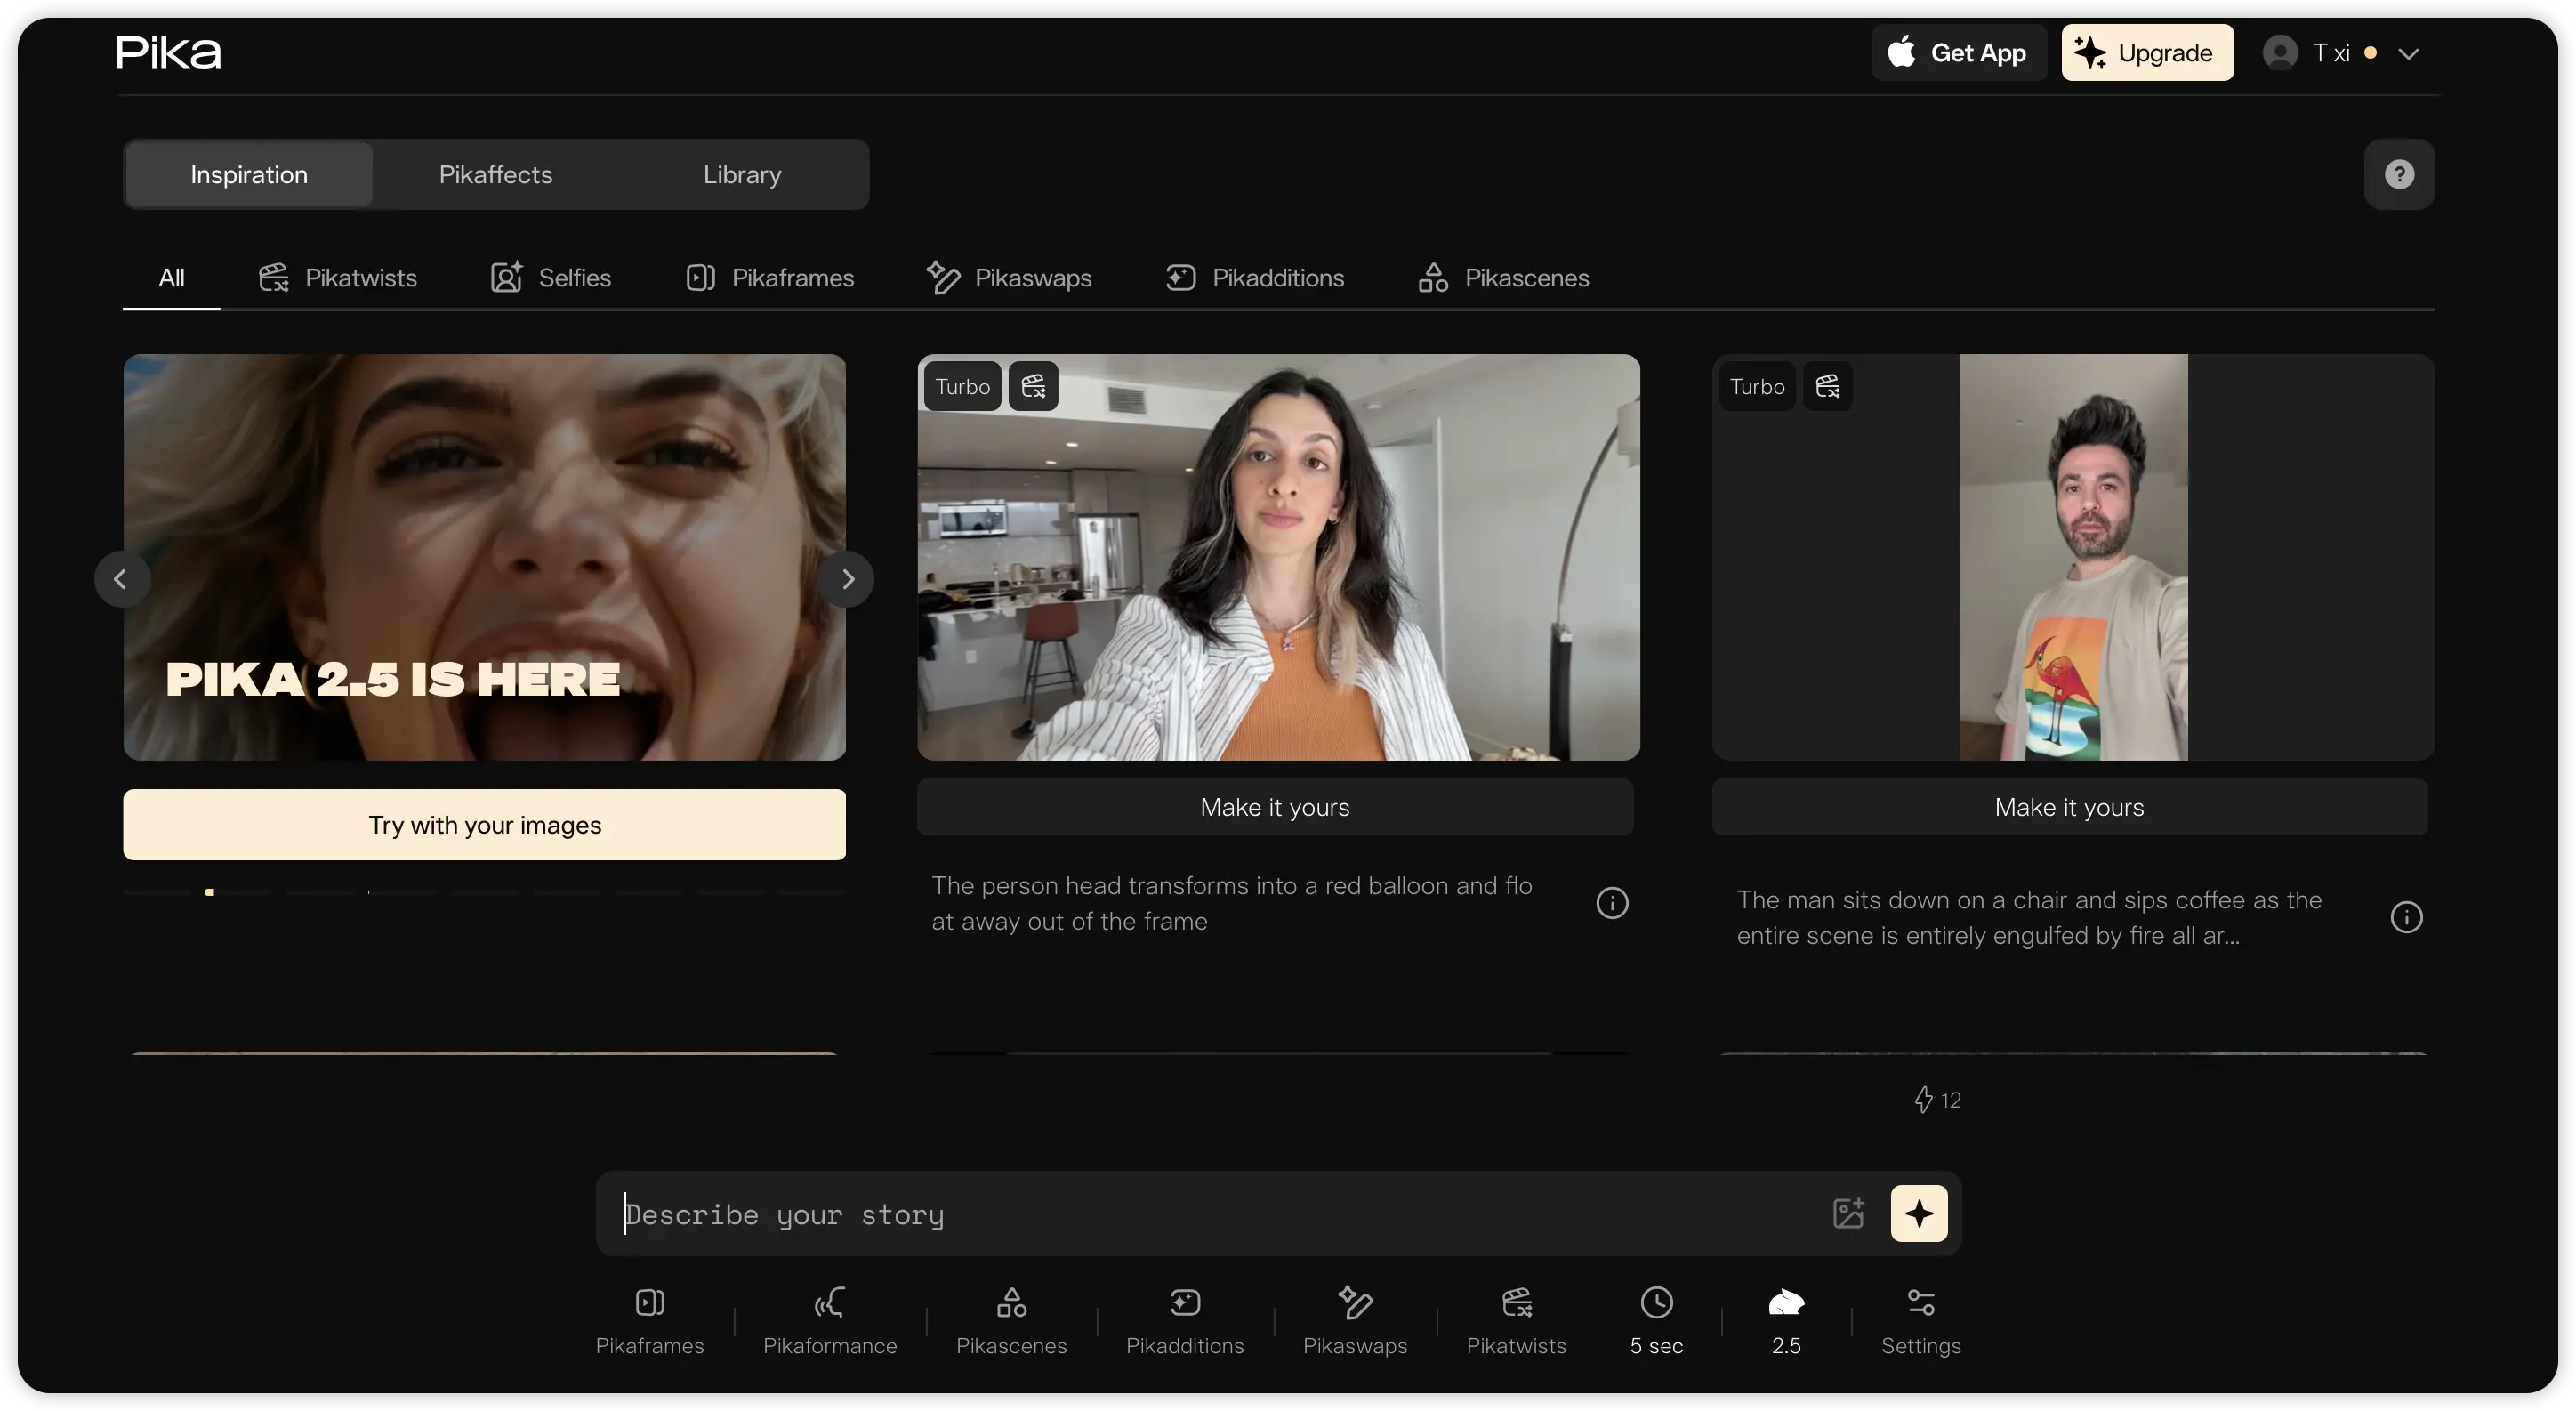The width and height of the screenshot is (2576, 1411).
Task: Go to next carousel slide arrow
Action: coord(847,578)
